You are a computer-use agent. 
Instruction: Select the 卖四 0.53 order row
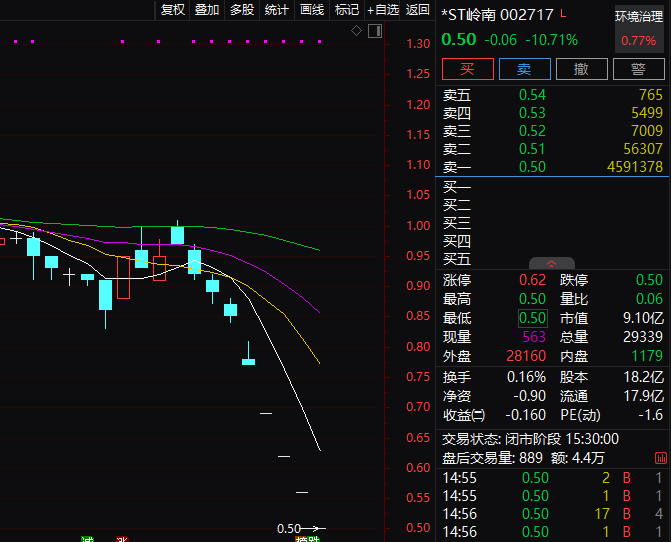pyautogui.click(x=552, y=113)
